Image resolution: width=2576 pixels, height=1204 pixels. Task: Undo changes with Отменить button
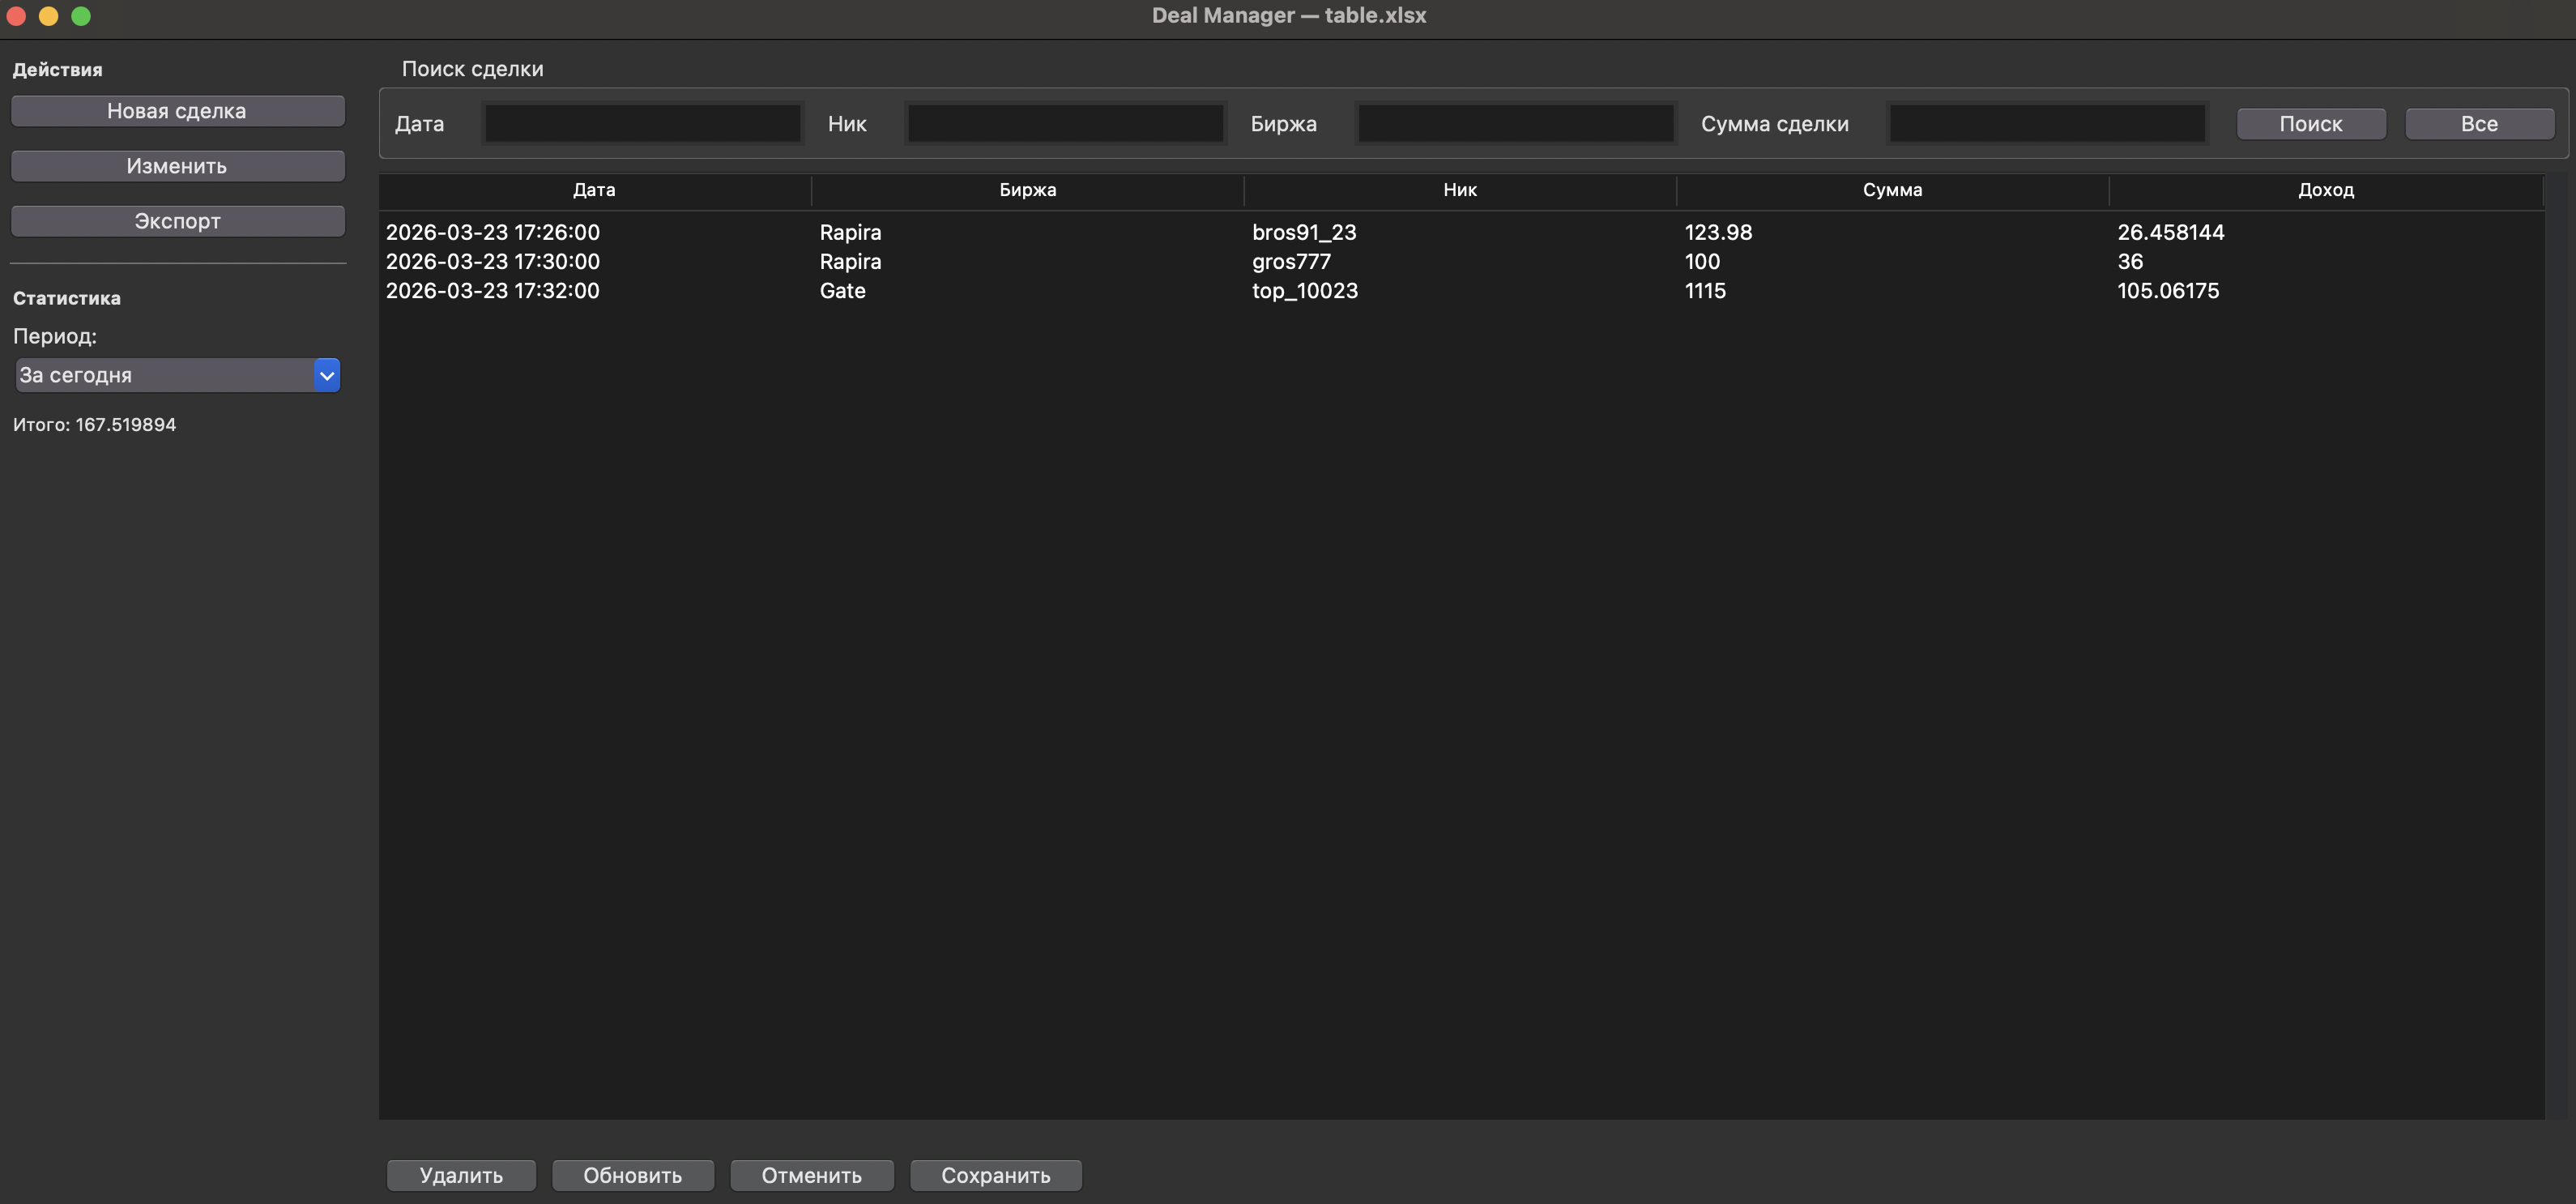(812, 1176)
